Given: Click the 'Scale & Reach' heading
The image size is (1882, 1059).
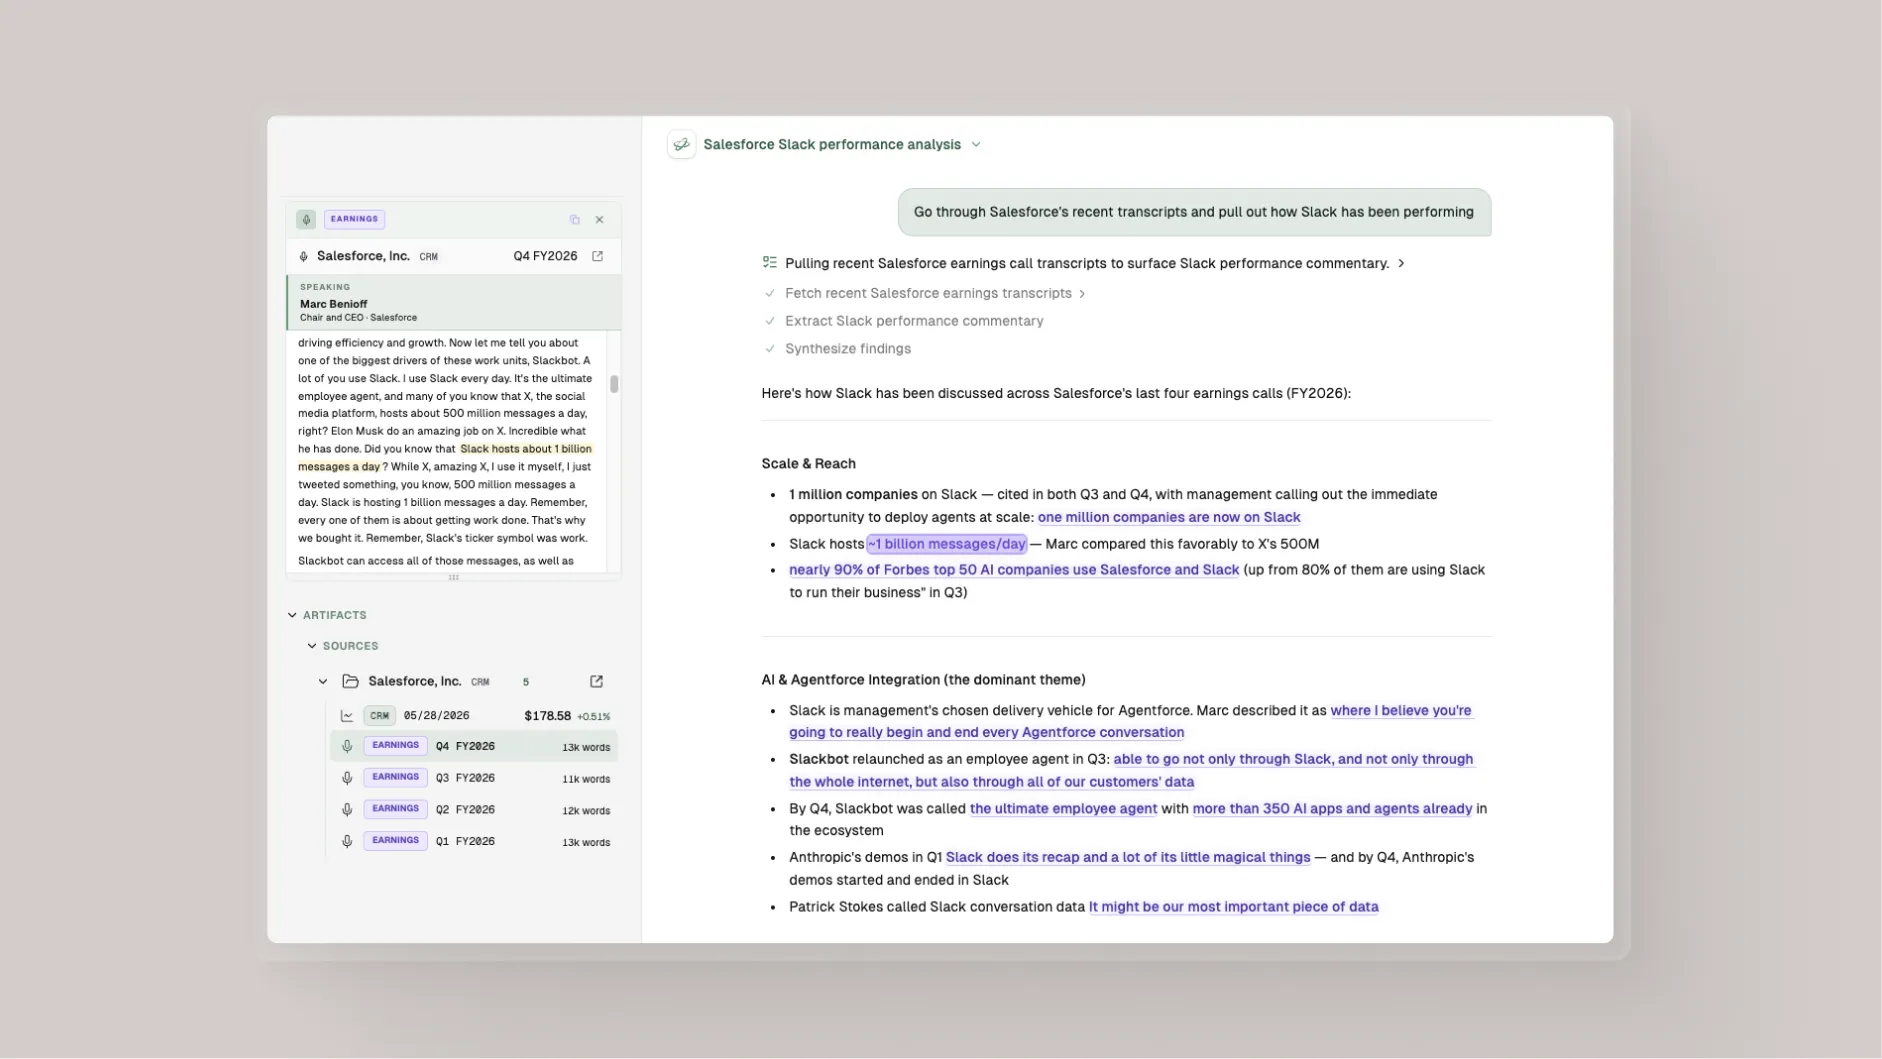Looking at the screenshot, I should click(x=808, y=464).
